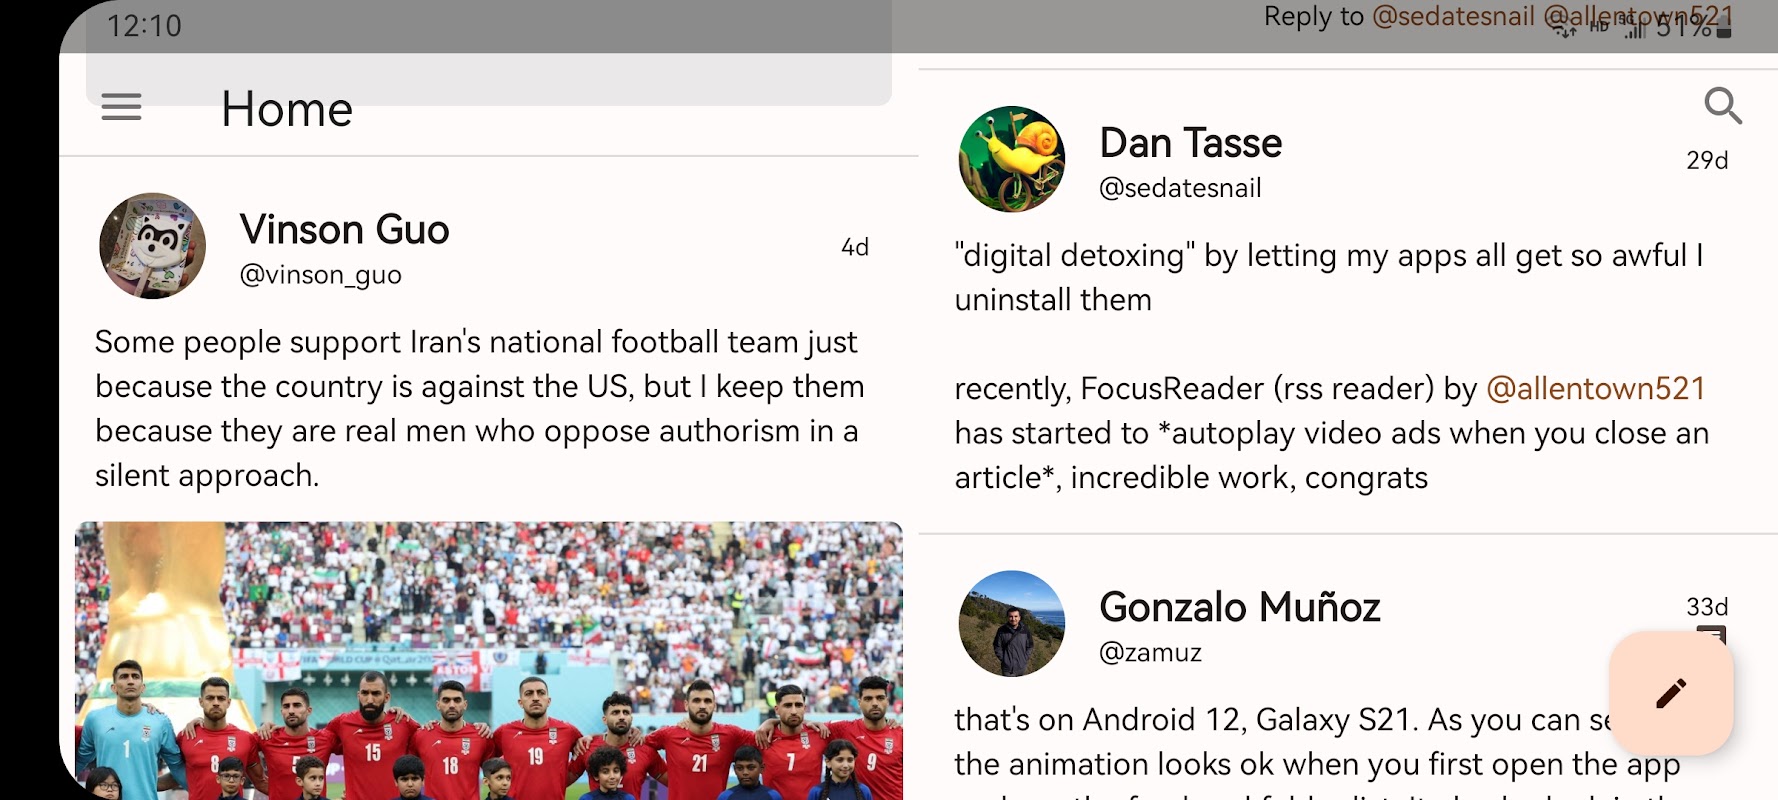Open Gonzalo Muñoz's profile picture
Viewport: 1778px width, 800px height.
[1011, 624]
